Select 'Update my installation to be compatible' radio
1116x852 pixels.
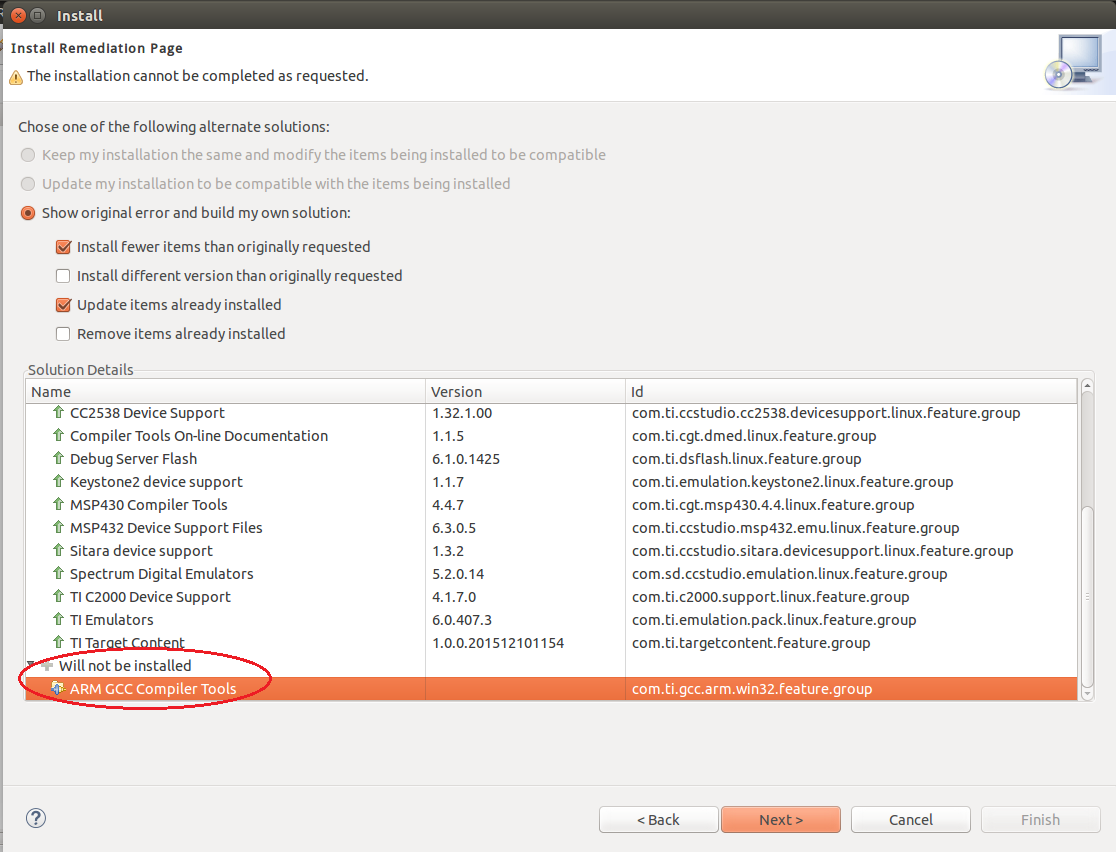pyautogui.click(x=28, y=184)
